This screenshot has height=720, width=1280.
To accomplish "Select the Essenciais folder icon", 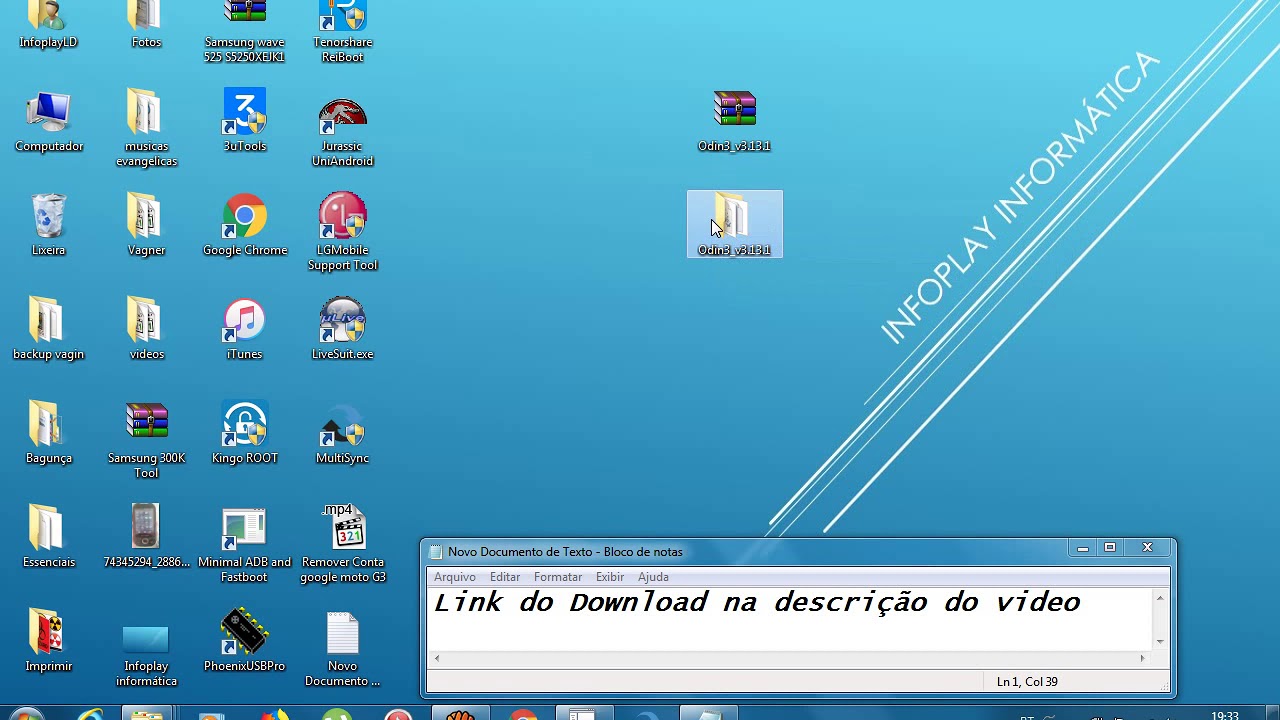I will (48, 538).
